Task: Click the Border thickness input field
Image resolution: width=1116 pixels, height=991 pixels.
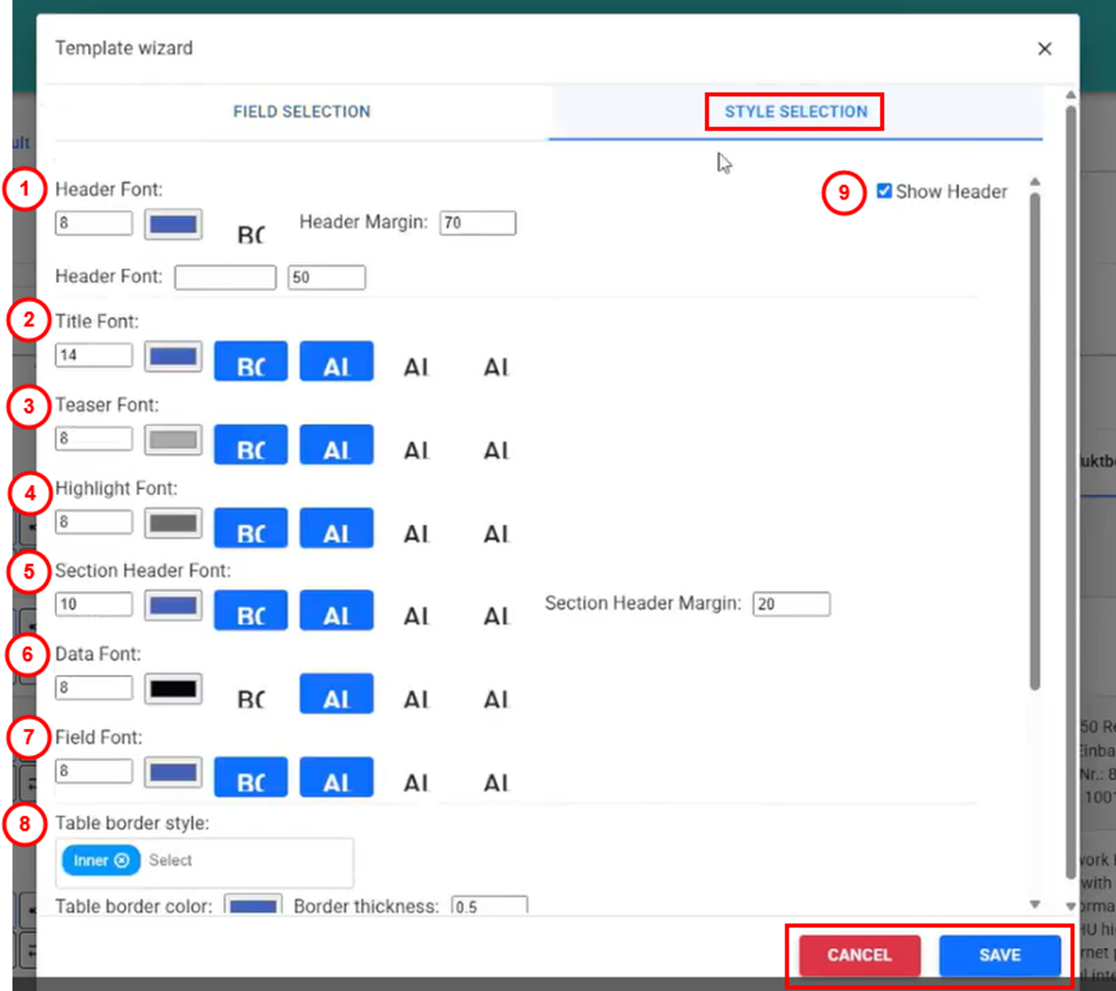Action: tap(489, 906)
